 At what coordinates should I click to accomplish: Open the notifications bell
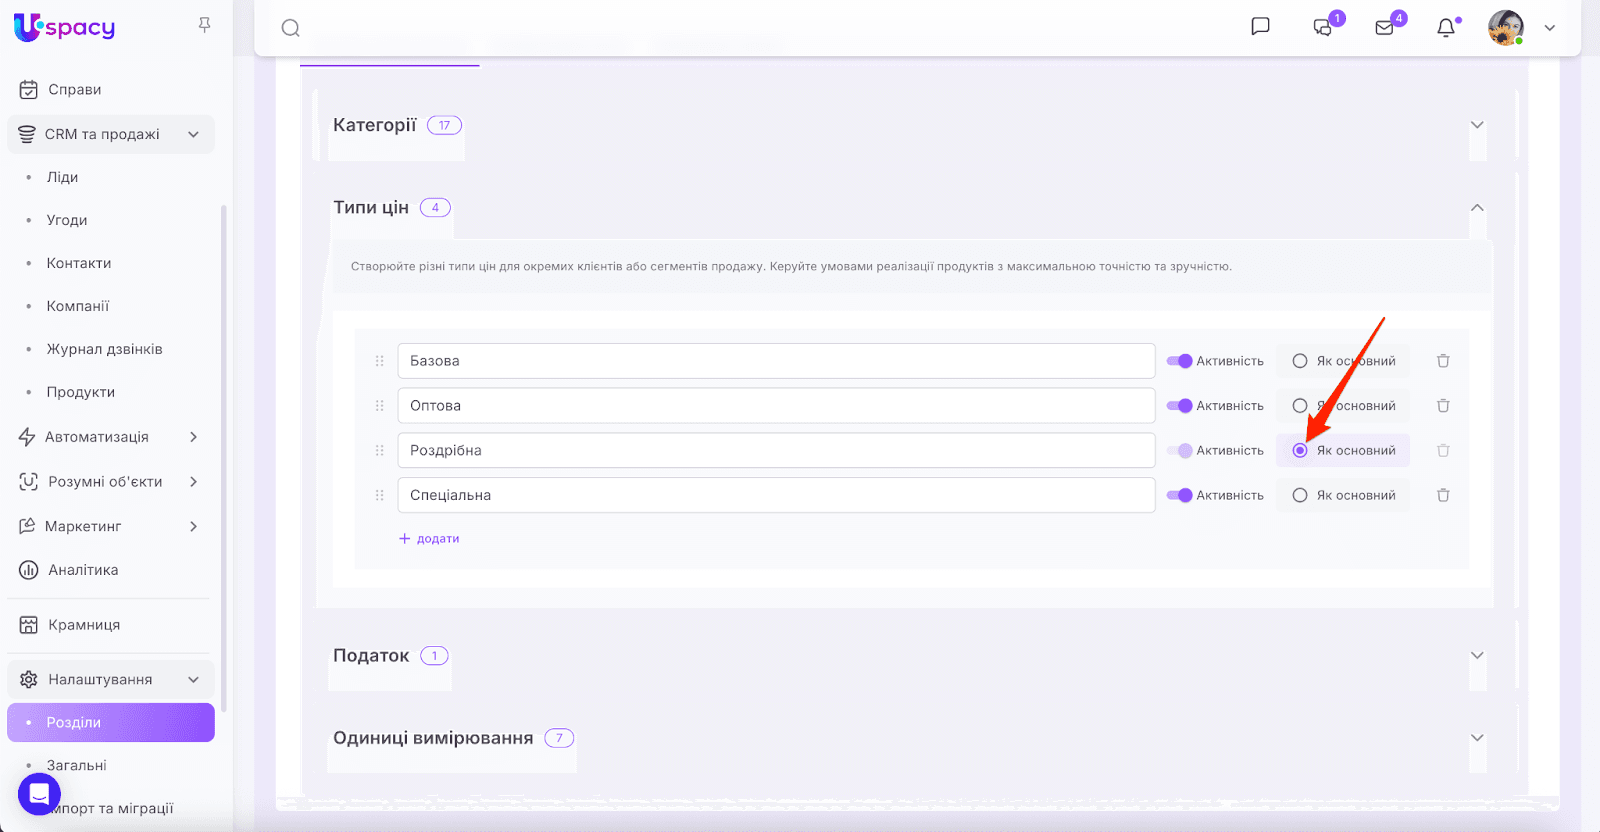click(1446, 28)
